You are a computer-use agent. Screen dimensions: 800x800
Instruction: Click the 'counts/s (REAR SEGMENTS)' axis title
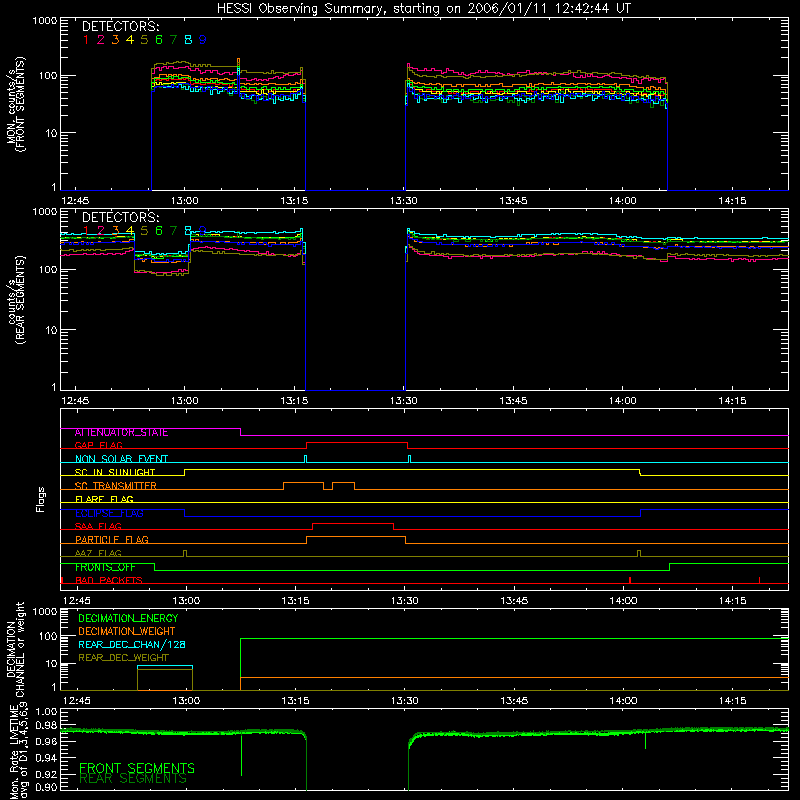tap(16, 300)
